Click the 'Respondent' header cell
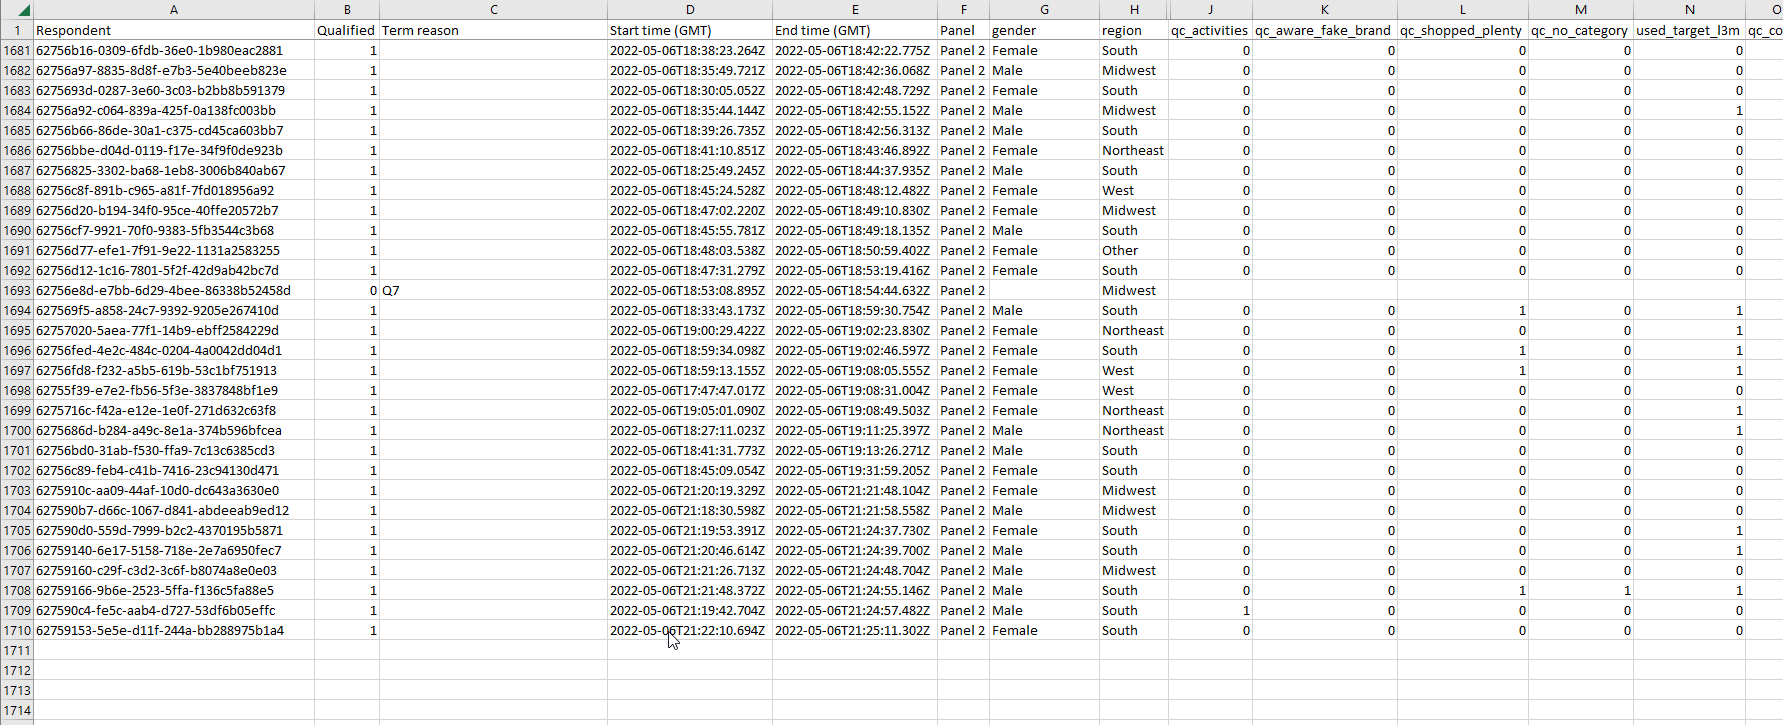 (x=174, y=31)
